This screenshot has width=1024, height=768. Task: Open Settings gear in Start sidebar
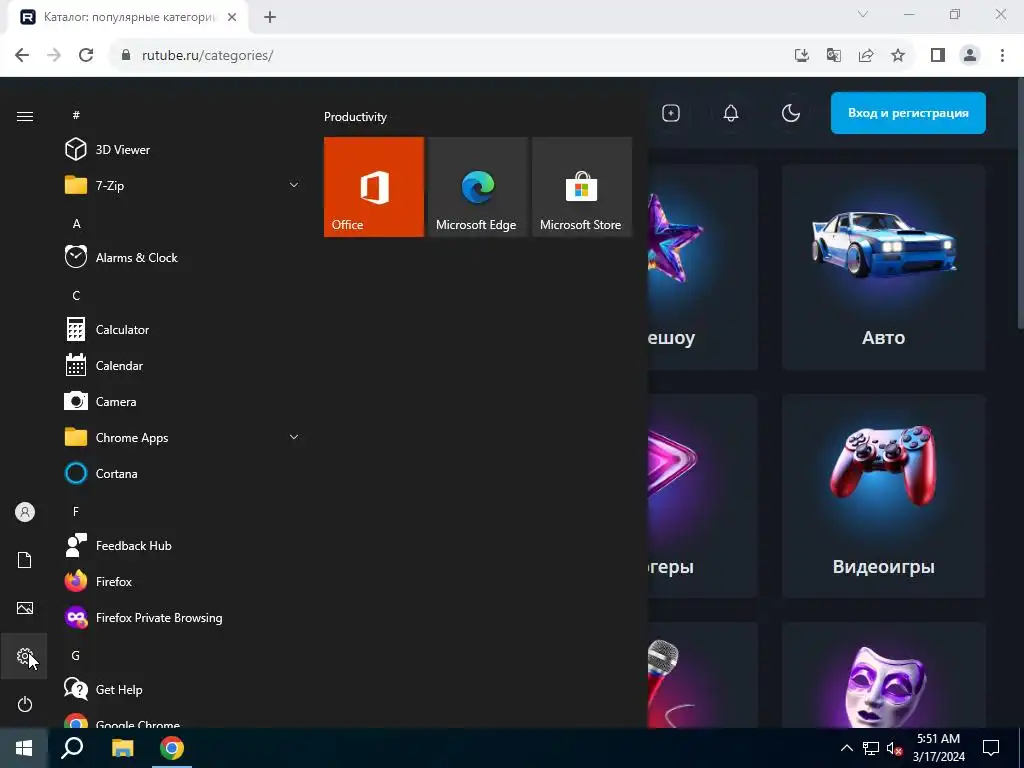pyautogui.click(x=25, y=656)
